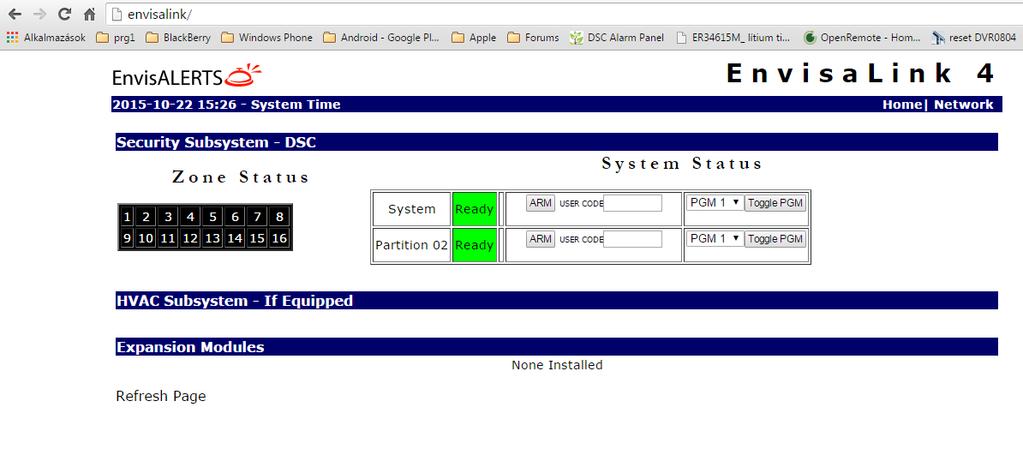Open the BlackBerry bookmark folder
Image resolution: width=1023 pixels, height=467 pixels.
coord(178,38)
